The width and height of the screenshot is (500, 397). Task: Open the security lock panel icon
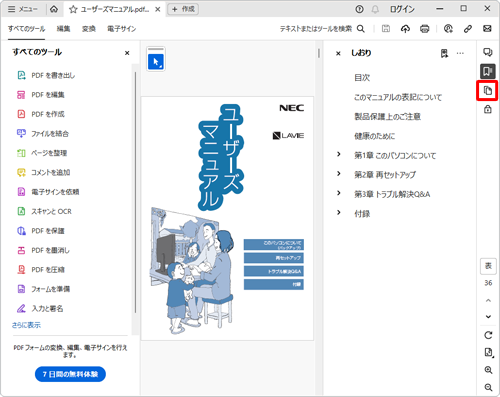488,109
